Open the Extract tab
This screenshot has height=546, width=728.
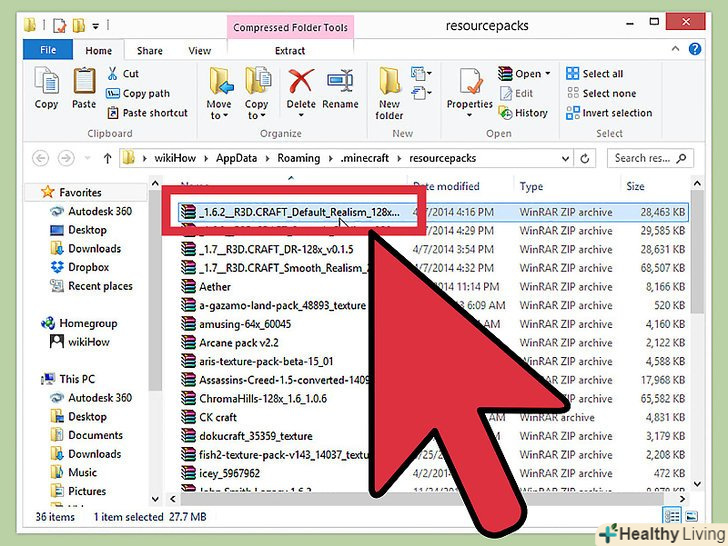coord(290,51)
